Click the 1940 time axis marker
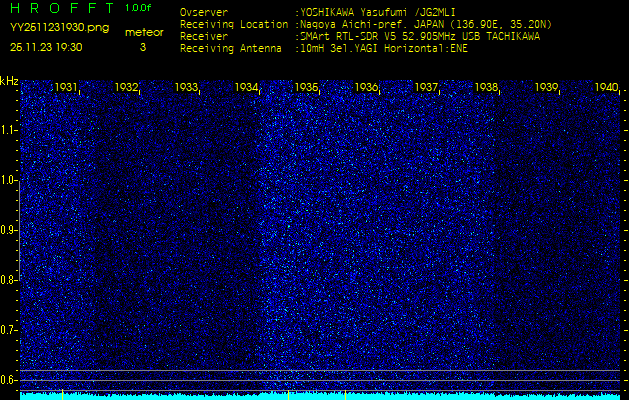The image size is (629, 400). click(606, 87)
